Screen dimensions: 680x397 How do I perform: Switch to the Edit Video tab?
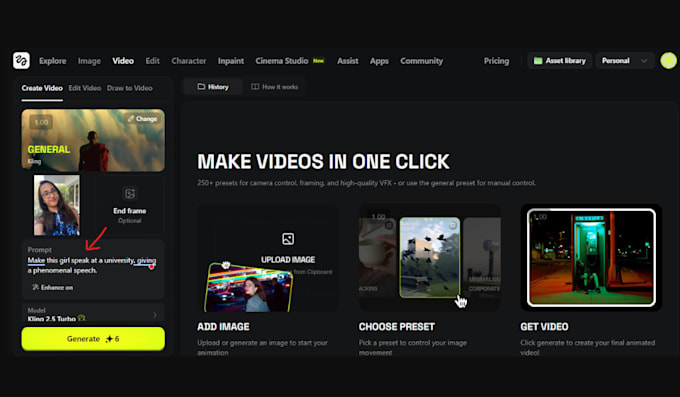[x=85, y=88]
